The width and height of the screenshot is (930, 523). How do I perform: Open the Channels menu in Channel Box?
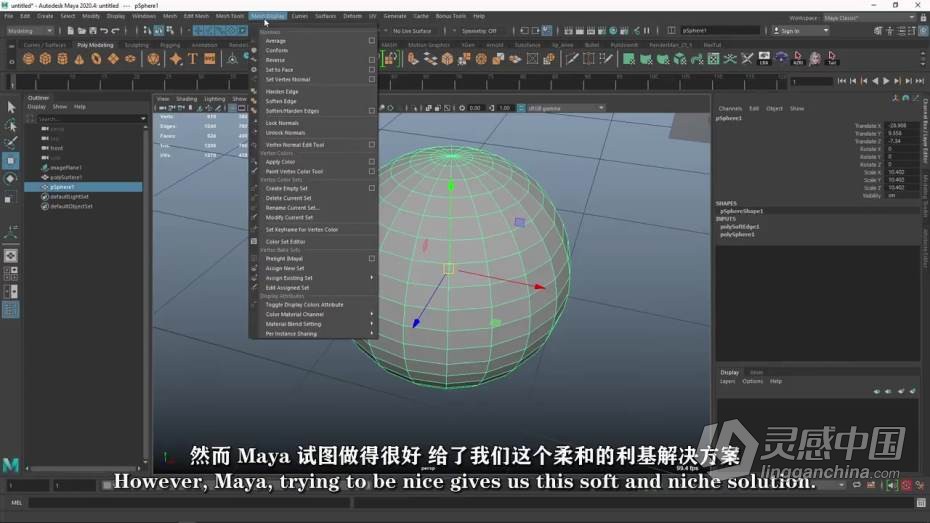point(730,109)
